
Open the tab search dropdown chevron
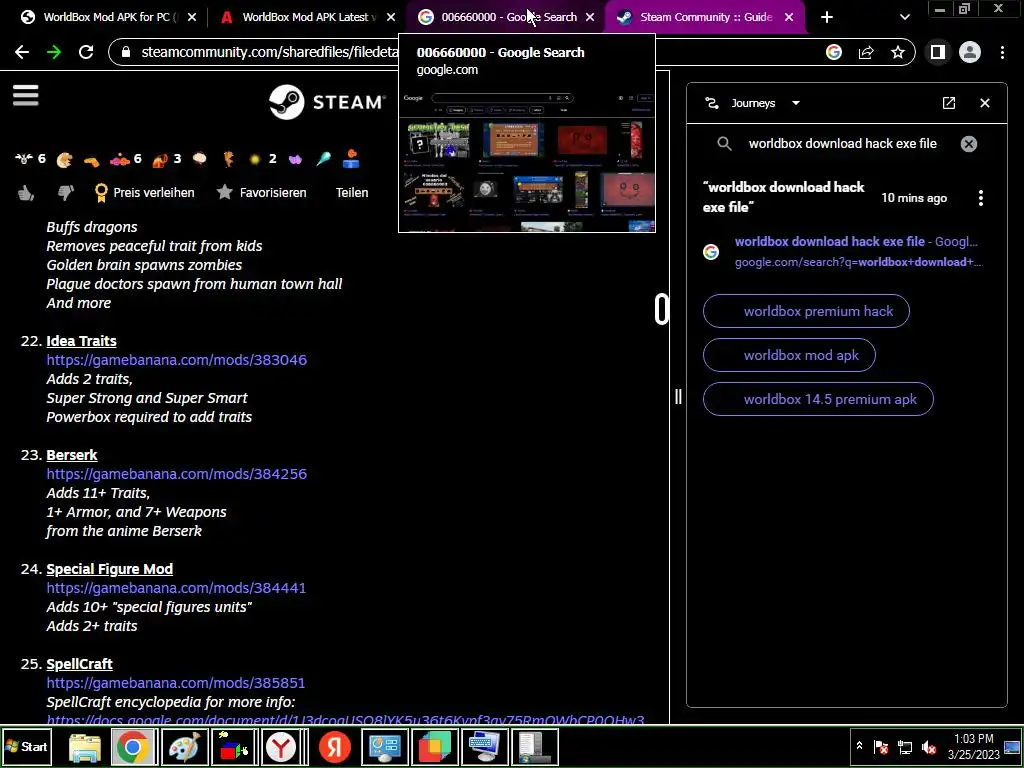(904, 18)
